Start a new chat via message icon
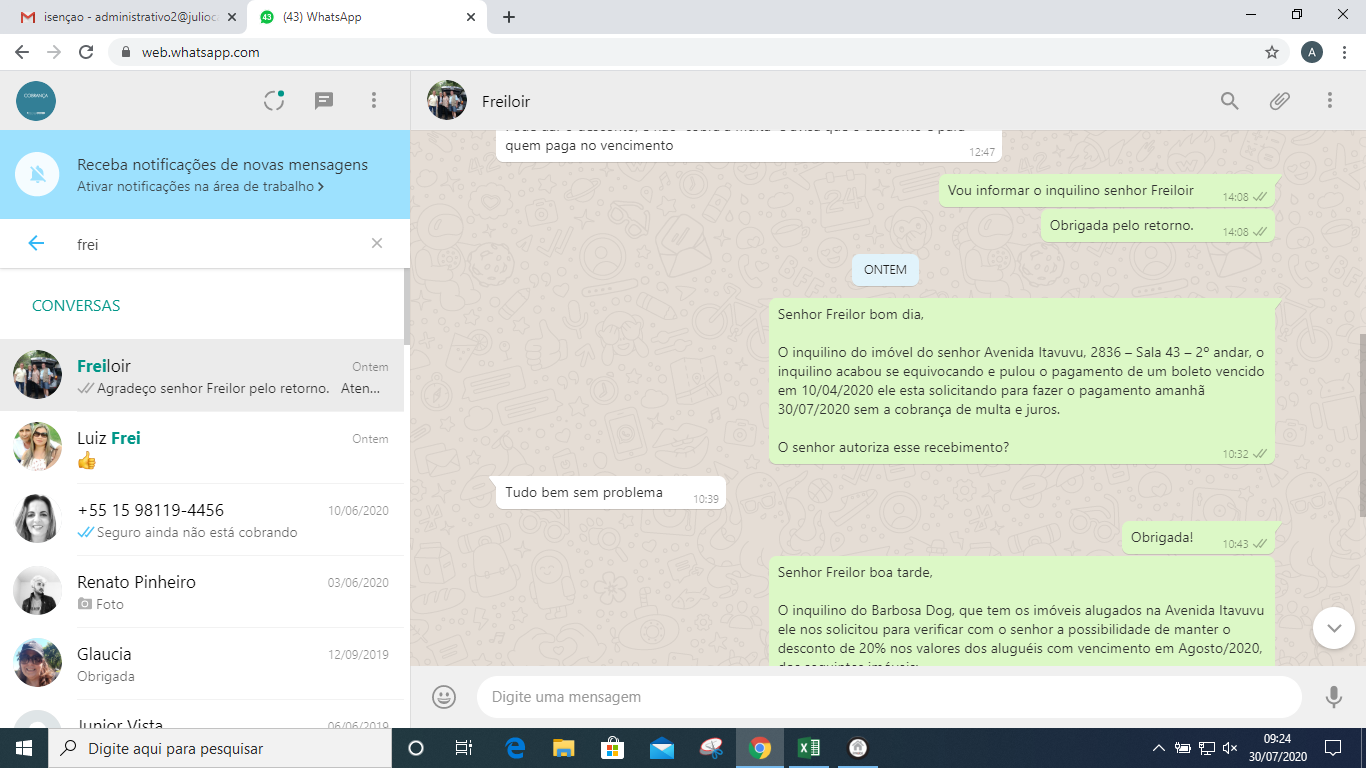The image size is (1366, 768). (x=324, y=100)
